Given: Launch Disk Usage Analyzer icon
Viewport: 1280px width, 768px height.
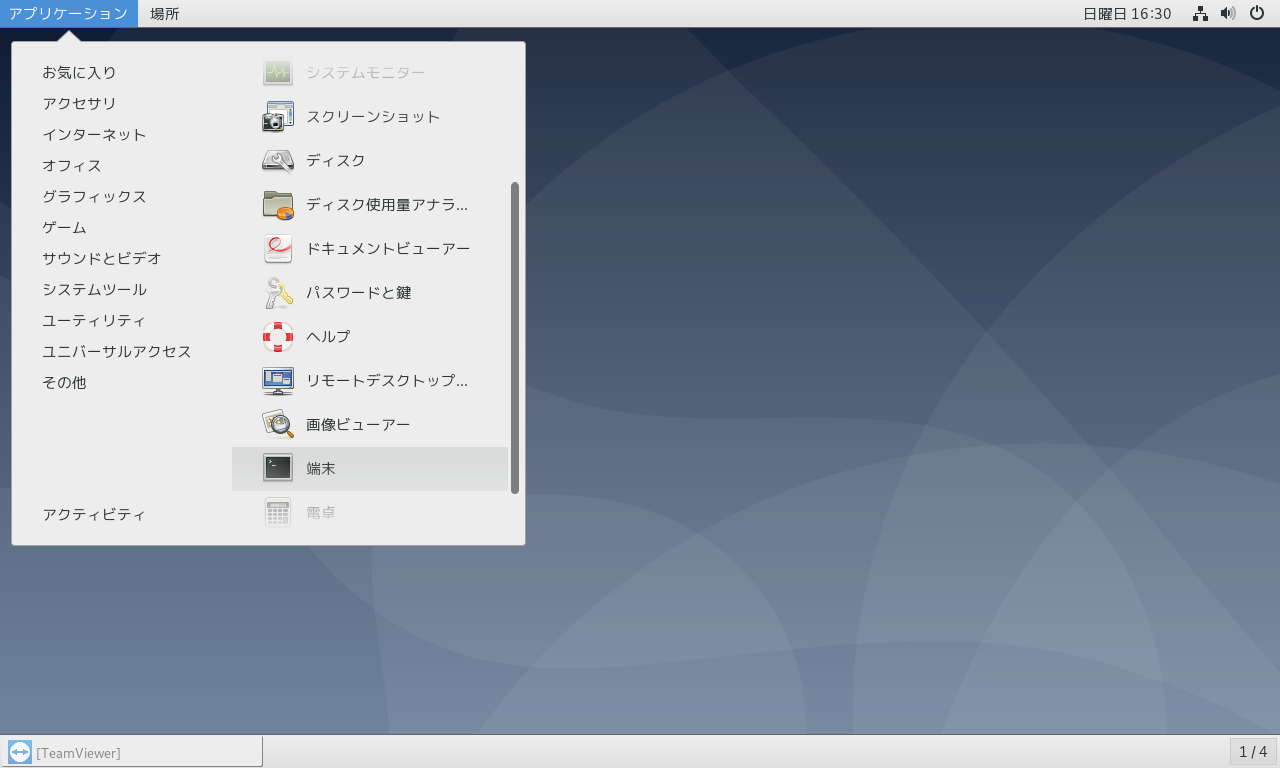Looking at the screenshot, I should pyautogui.click(x=278, y=205).
